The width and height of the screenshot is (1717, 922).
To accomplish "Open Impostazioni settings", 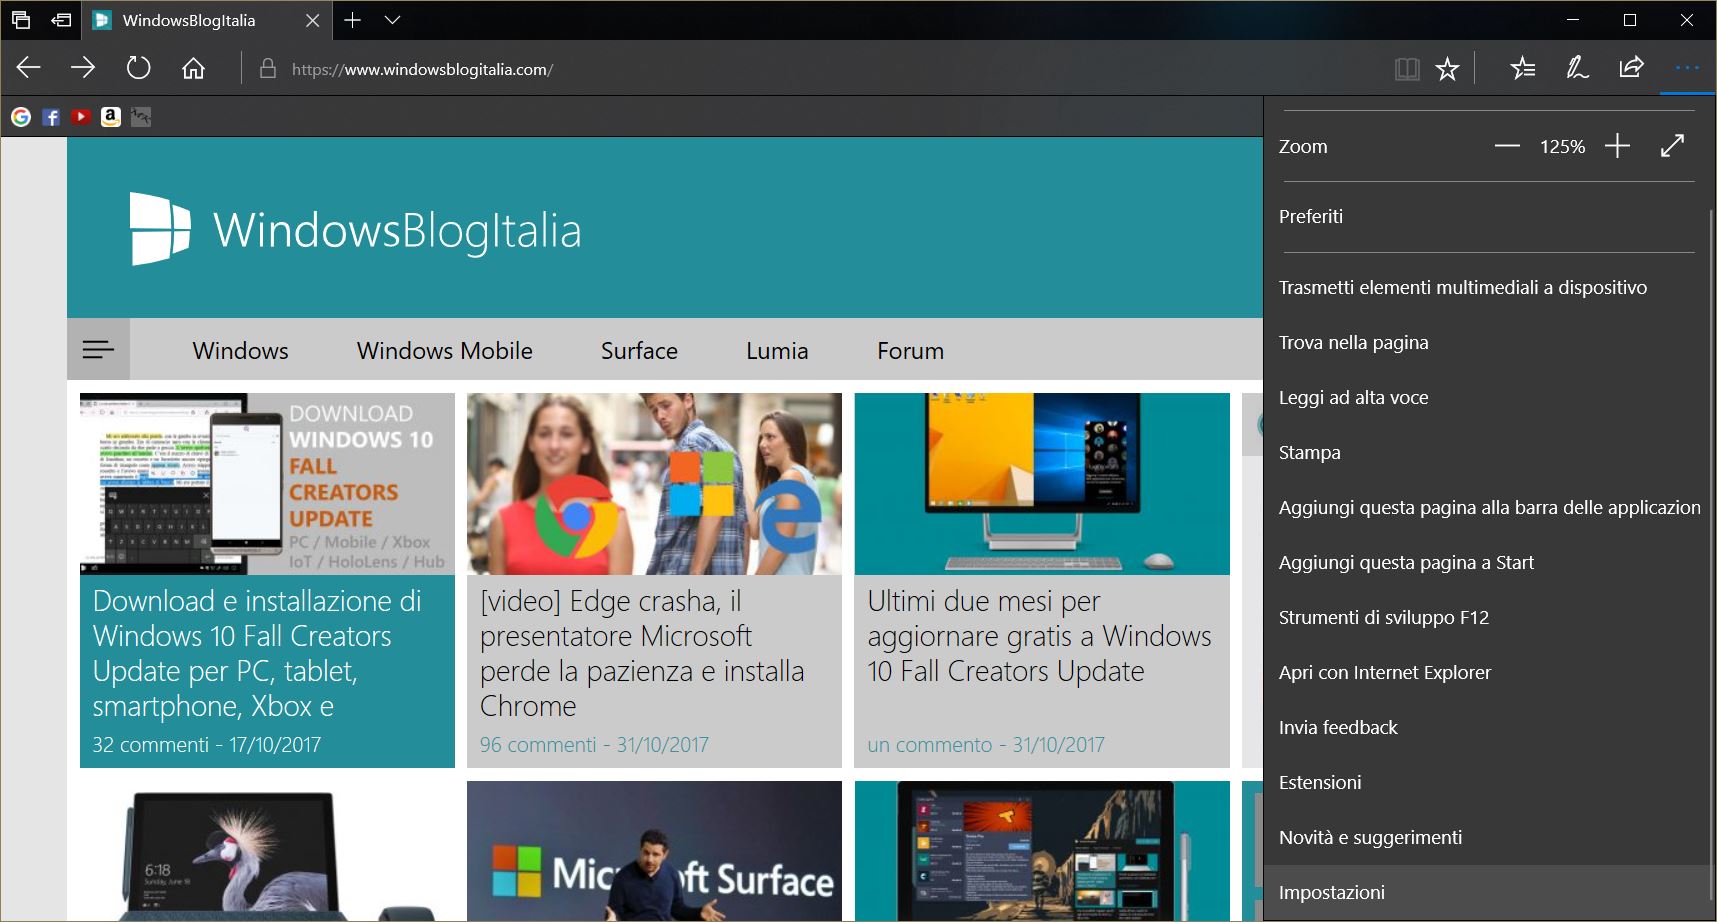I will tap(1488, 892).
